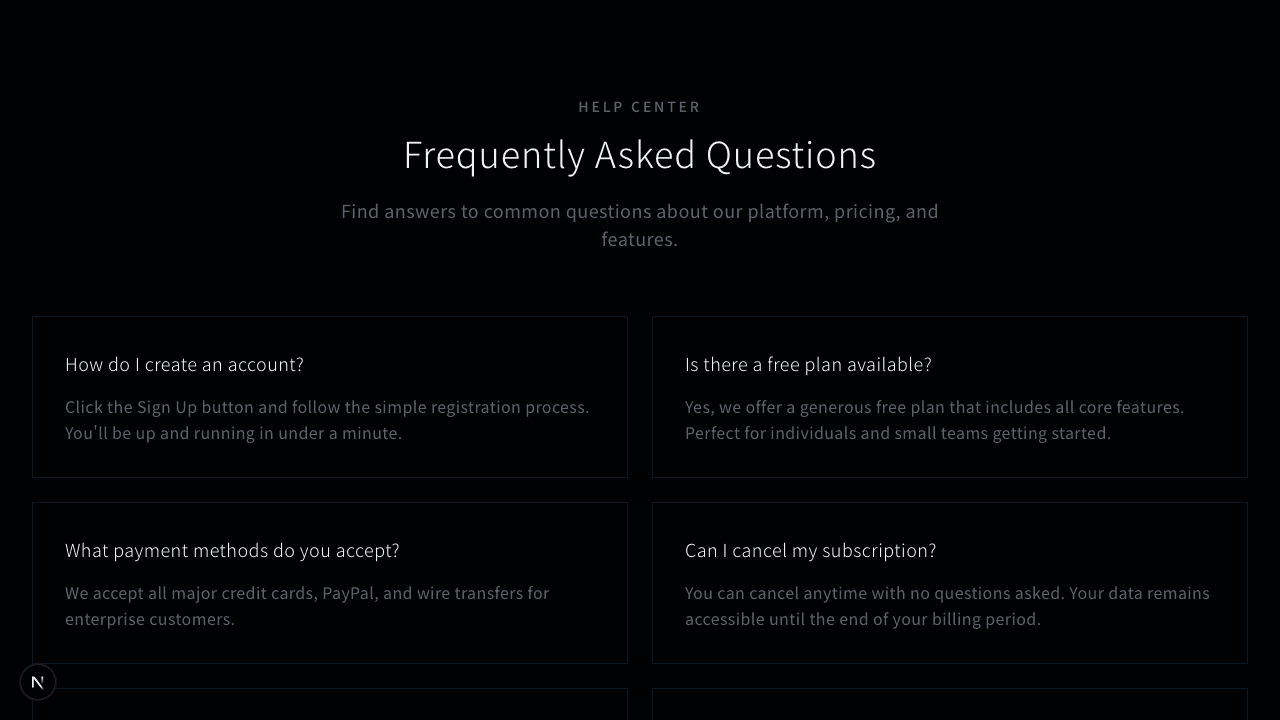Screen dimensions: 1280x720
Task: Click the partially visible bottom-left FAQ card
Action: point(330,704)
